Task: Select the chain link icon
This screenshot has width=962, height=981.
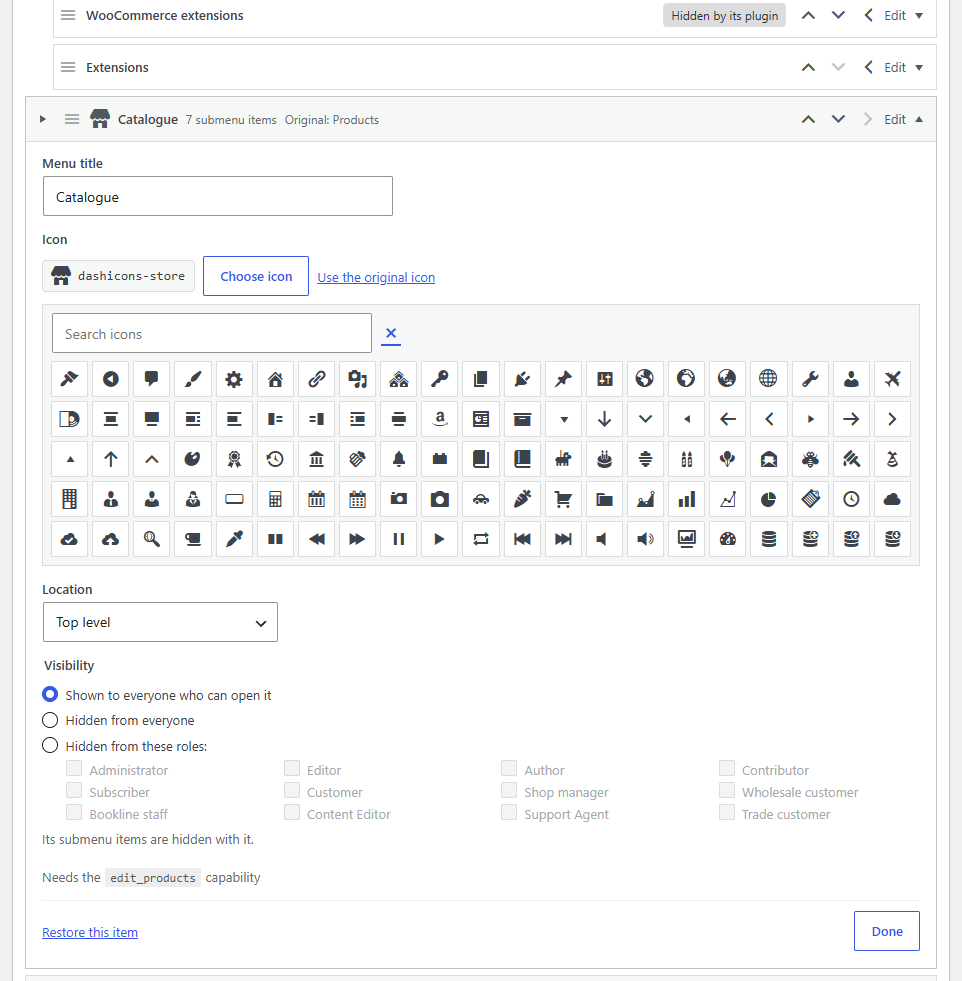Action: click(316, 379)
